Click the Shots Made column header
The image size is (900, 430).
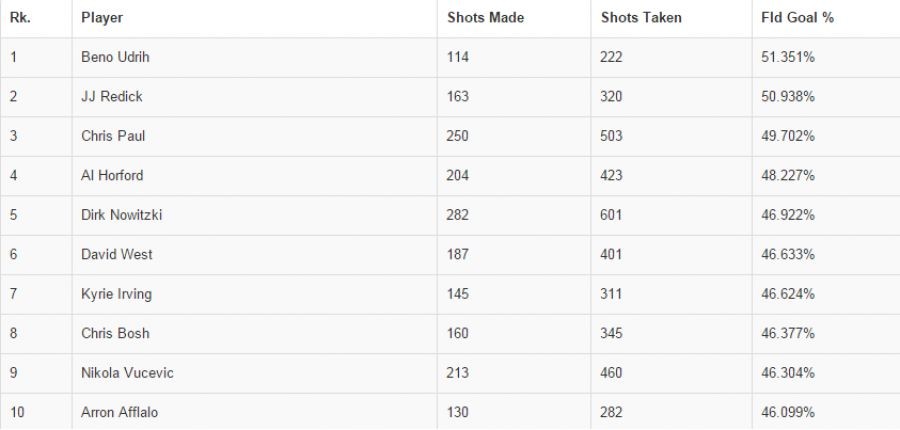point(485,18)
